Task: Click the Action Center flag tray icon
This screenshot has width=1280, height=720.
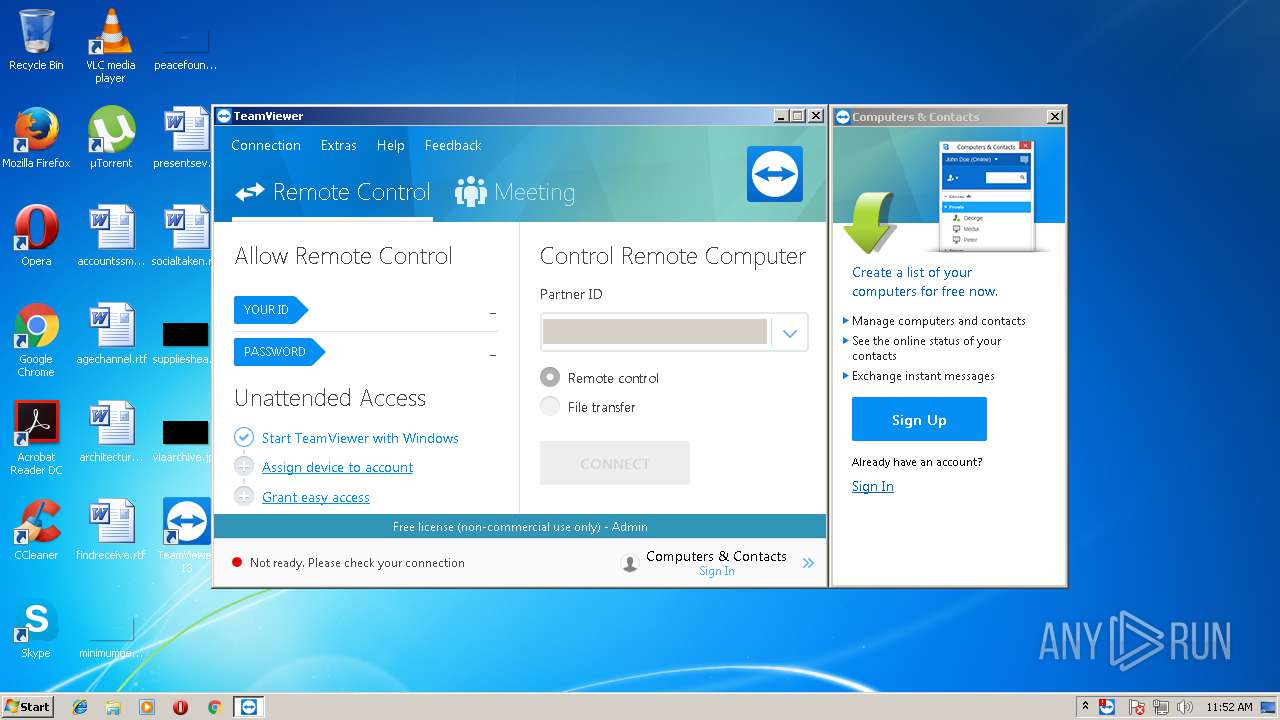Action: click(1137, 707)
